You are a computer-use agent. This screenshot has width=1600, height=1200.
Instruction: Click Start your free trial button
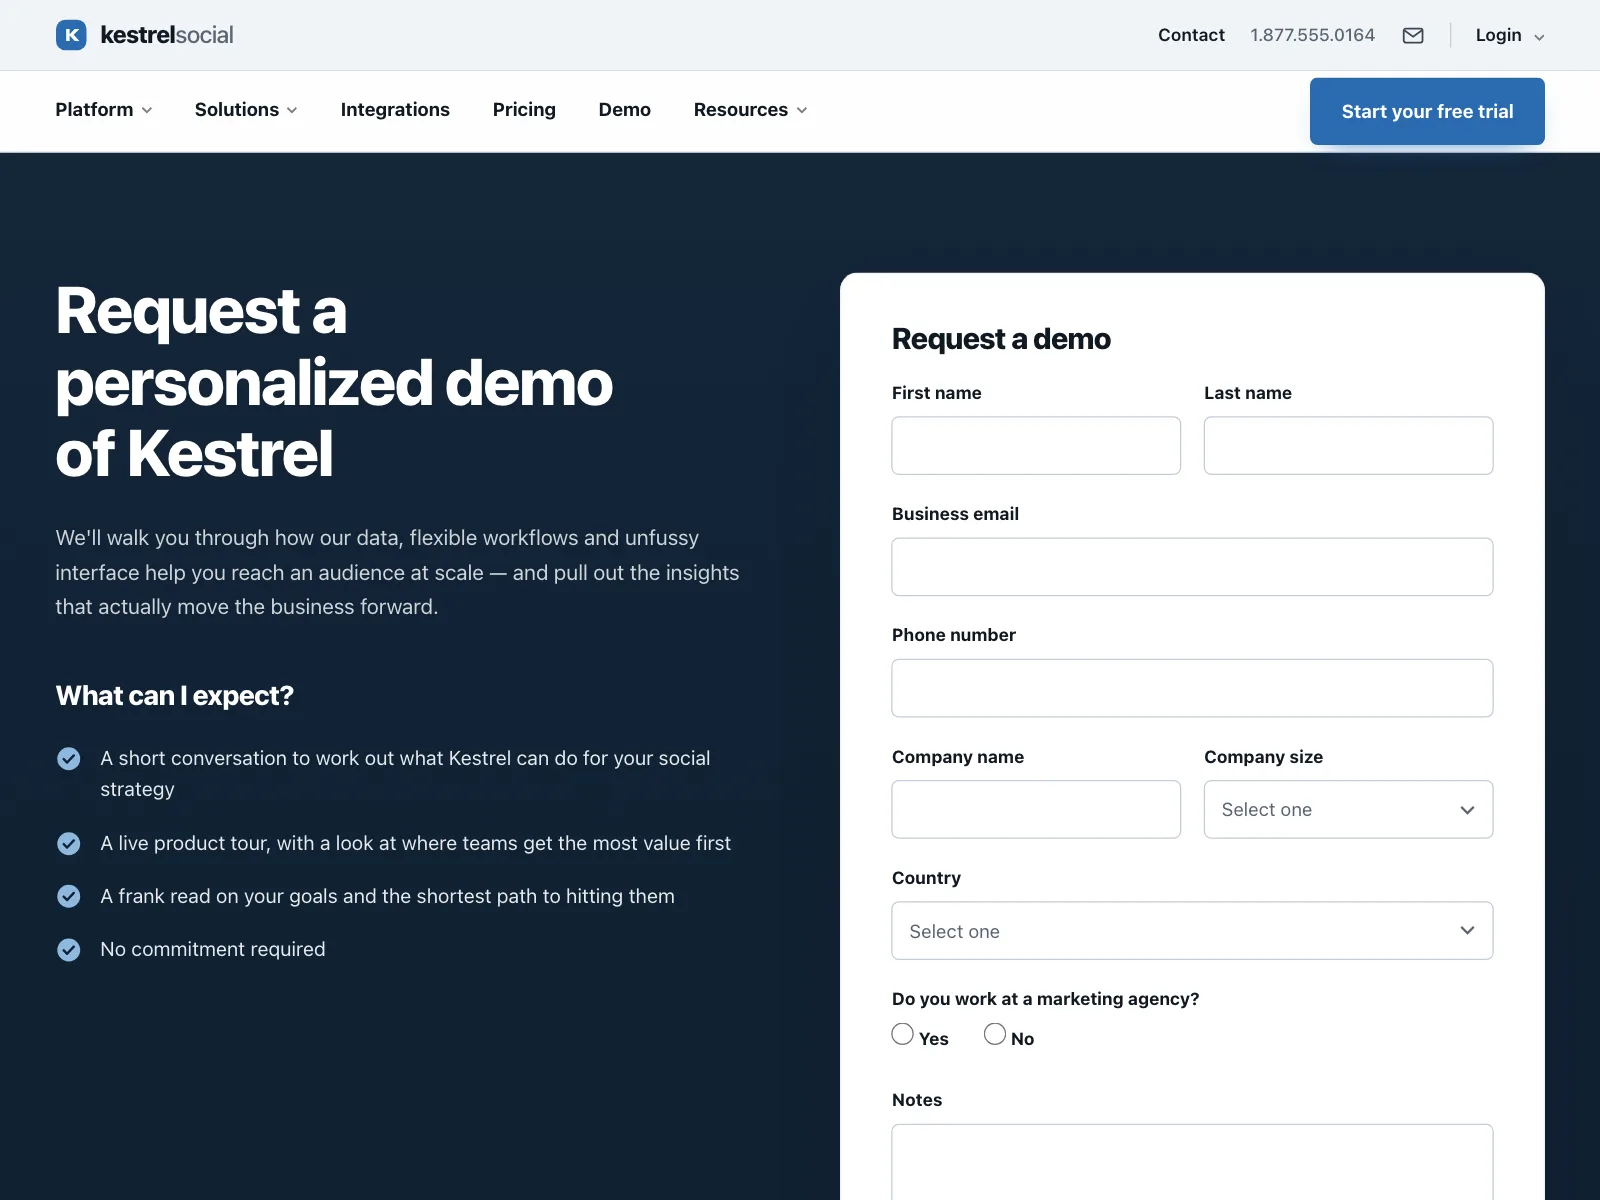(1427, 111)
